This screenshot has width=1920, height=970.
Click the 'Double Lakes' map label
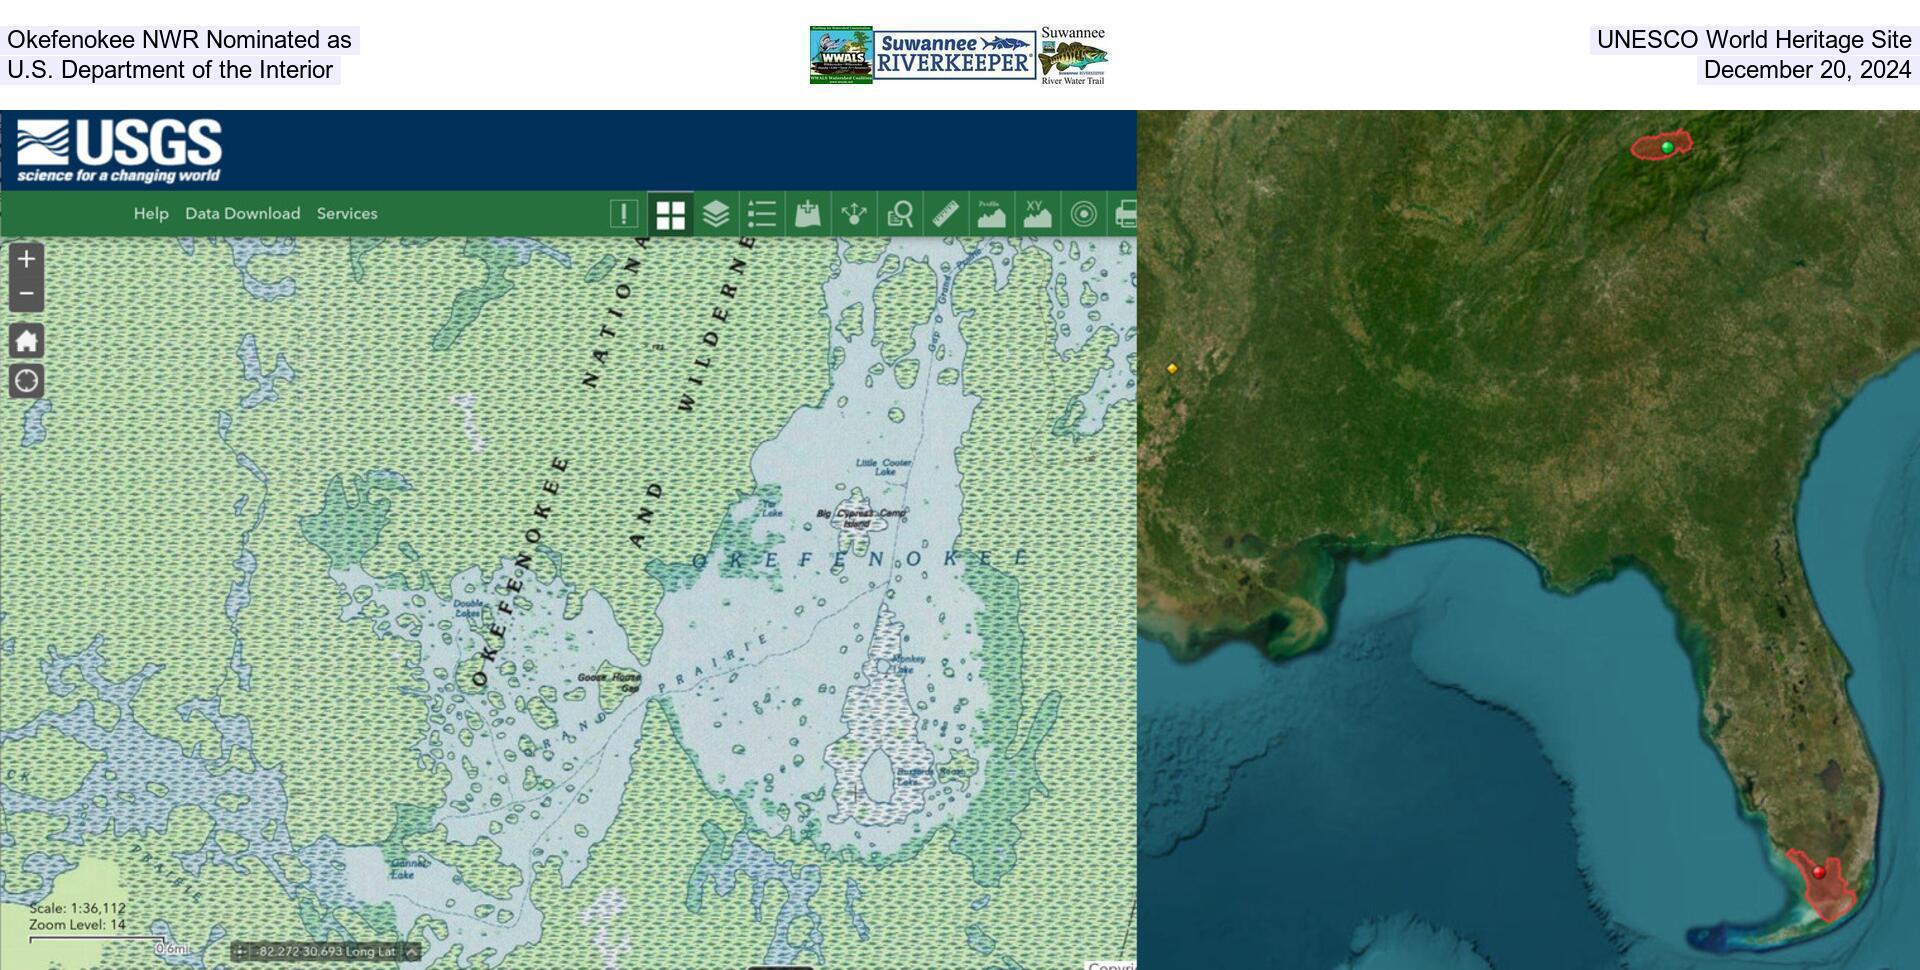pos(468,608)
